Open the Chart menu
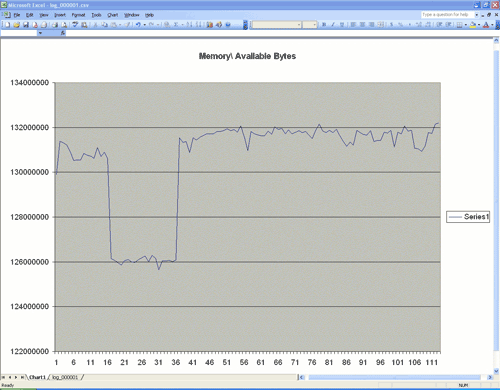Viewport: 500px width, 390px height. [x=113, y=15]
